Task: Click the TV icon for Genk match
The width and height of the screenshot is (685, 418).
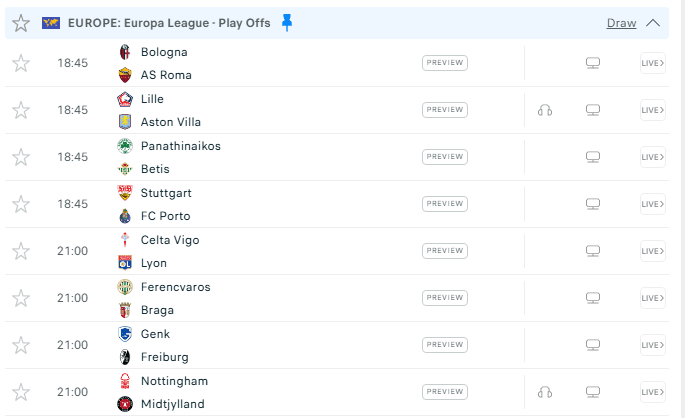Action: tap(593, 345)
